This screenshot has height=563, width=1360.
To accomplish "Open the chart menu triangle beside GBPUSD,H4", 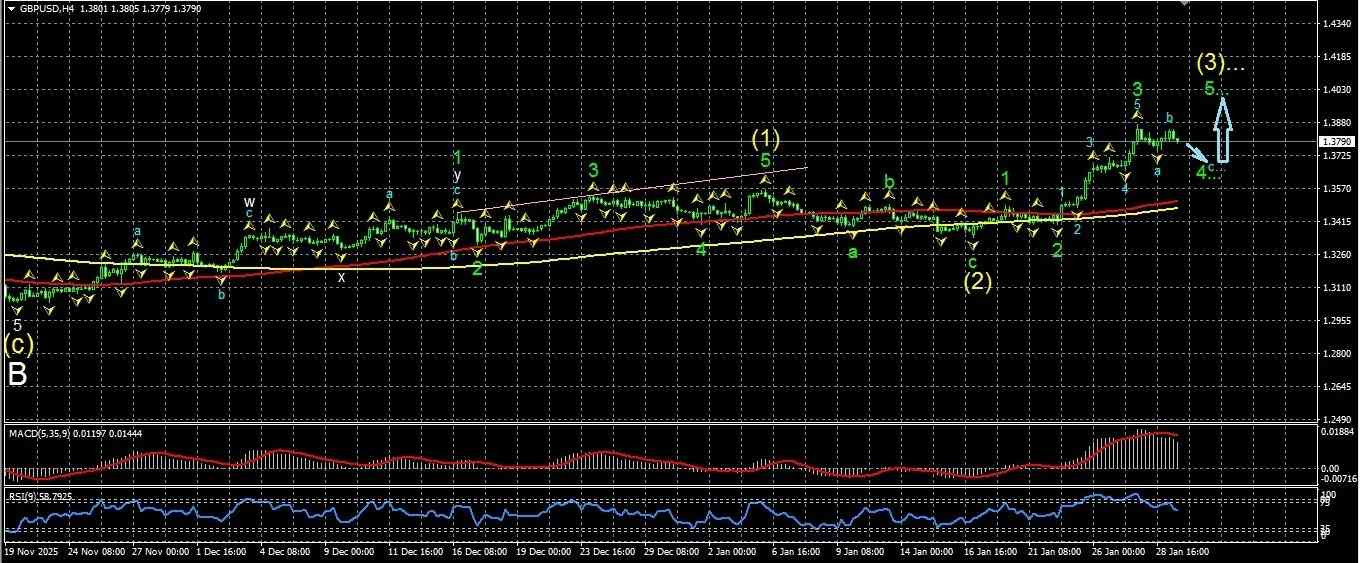I will tap(12, 8).
